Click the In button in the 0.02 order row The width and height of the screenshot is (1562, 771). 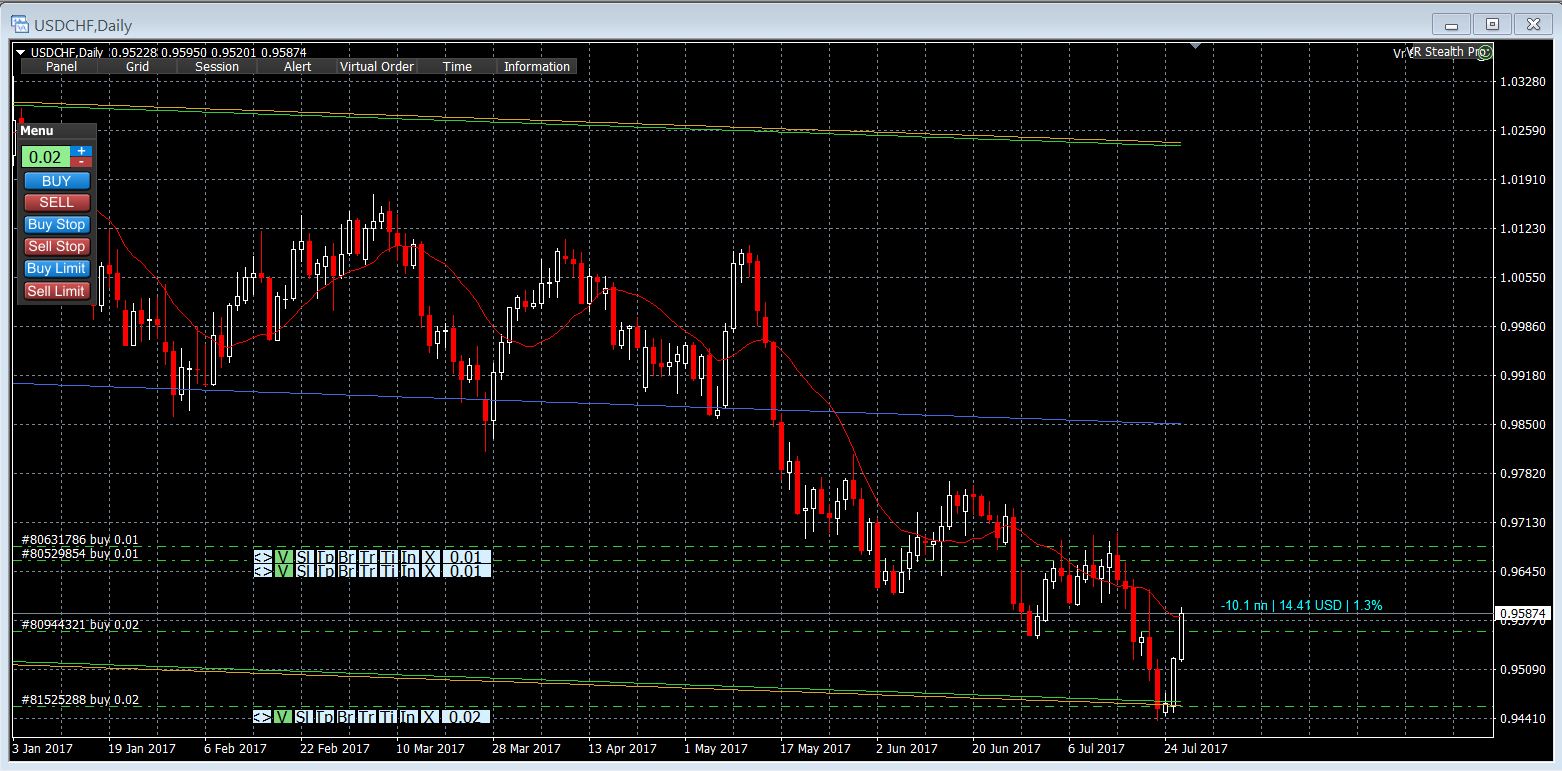click(x=410, y=717)
